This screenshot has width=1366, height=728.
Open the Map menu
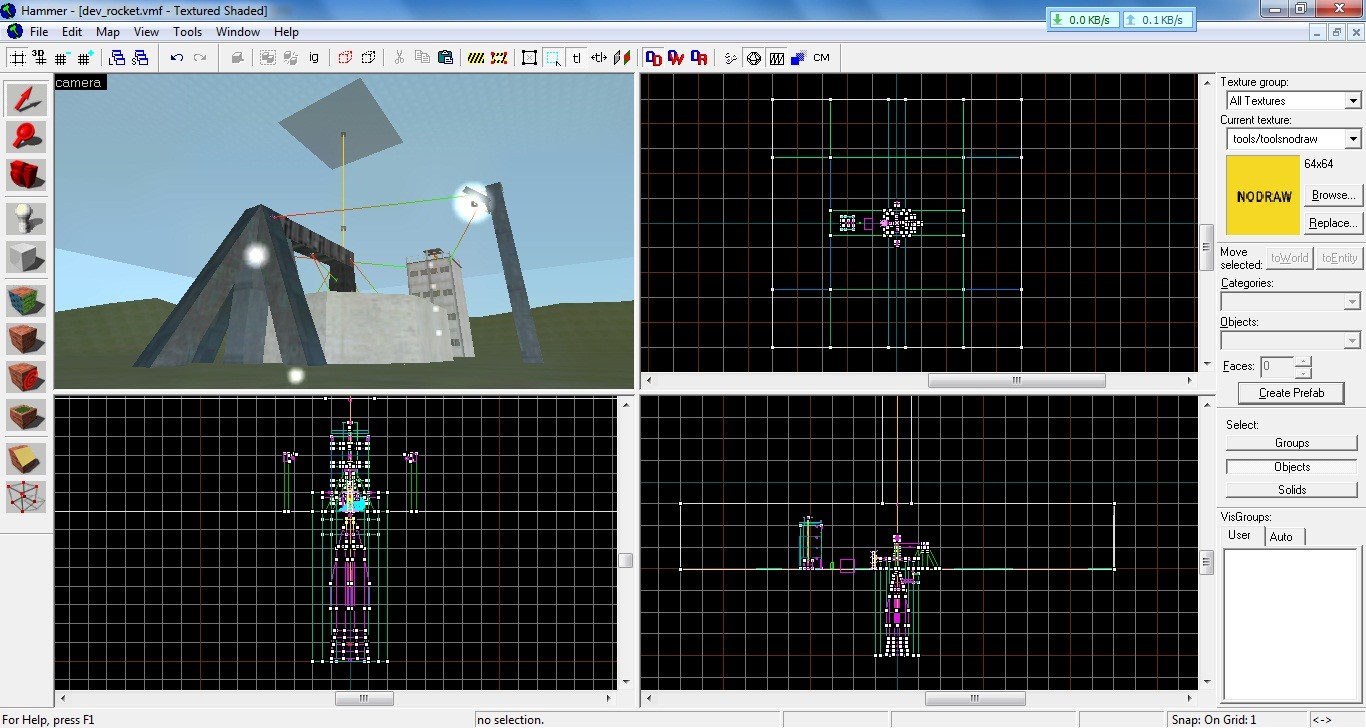pyautogui.click(x=108, y=32)
